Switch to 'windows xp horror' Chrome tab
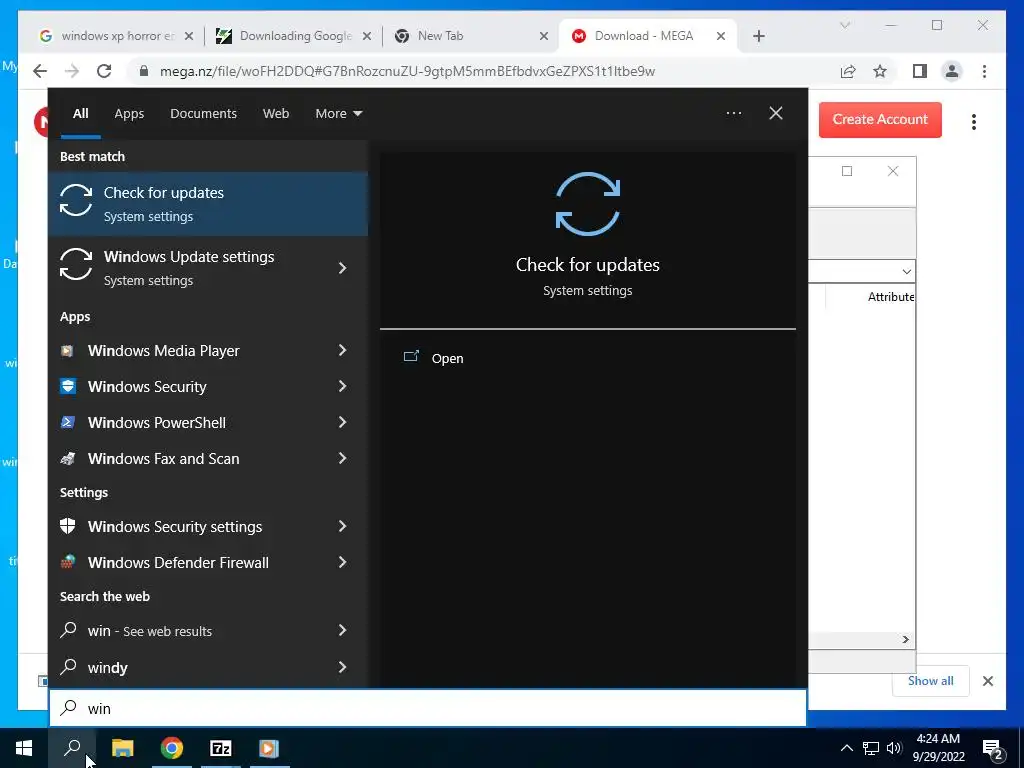The width and height of the screenshot is (1024, 768). click(118, 36)
